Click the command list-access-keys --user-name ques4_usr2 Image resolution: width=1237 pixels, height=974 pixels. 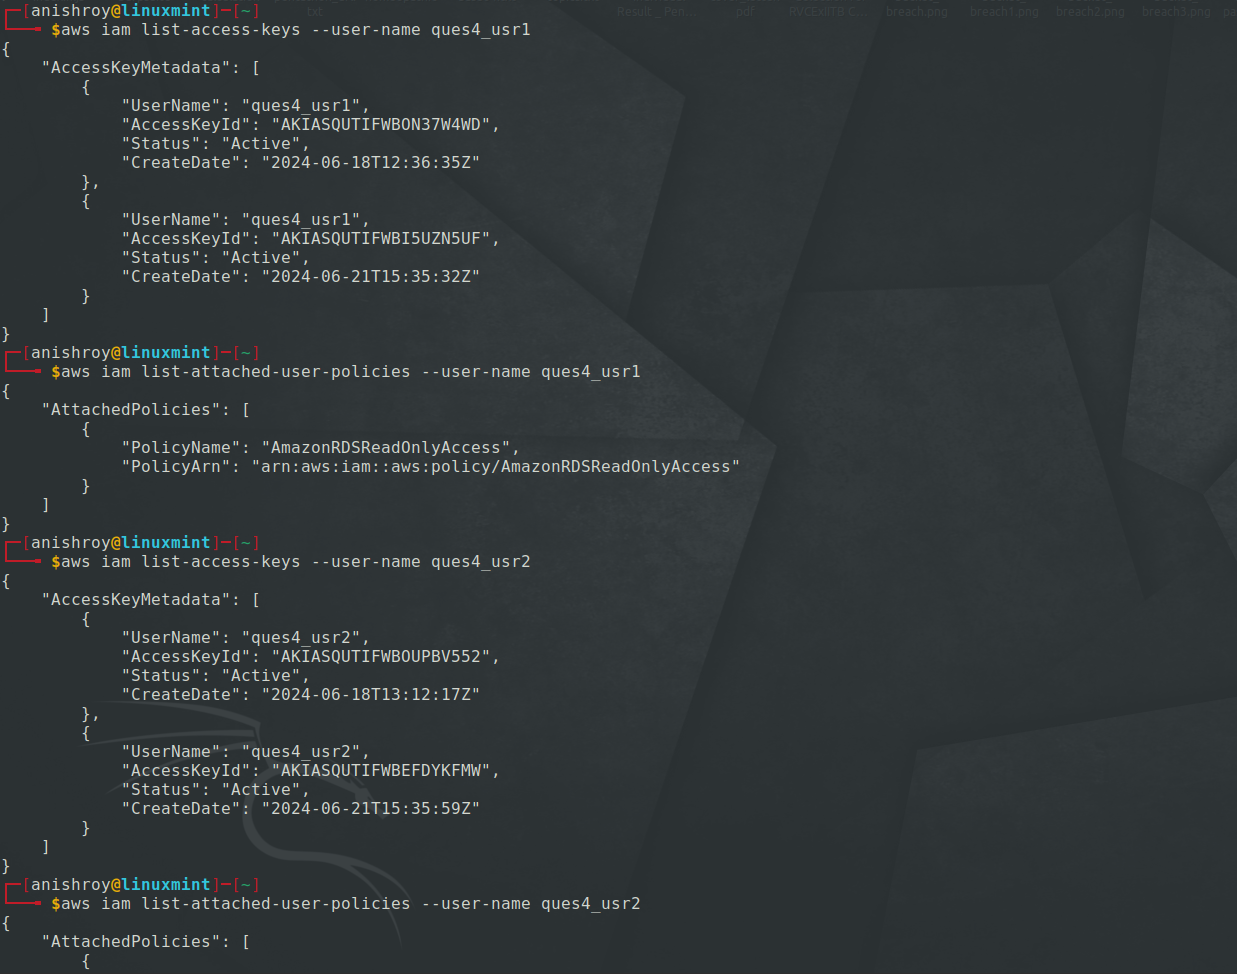(x=336, y=562)
